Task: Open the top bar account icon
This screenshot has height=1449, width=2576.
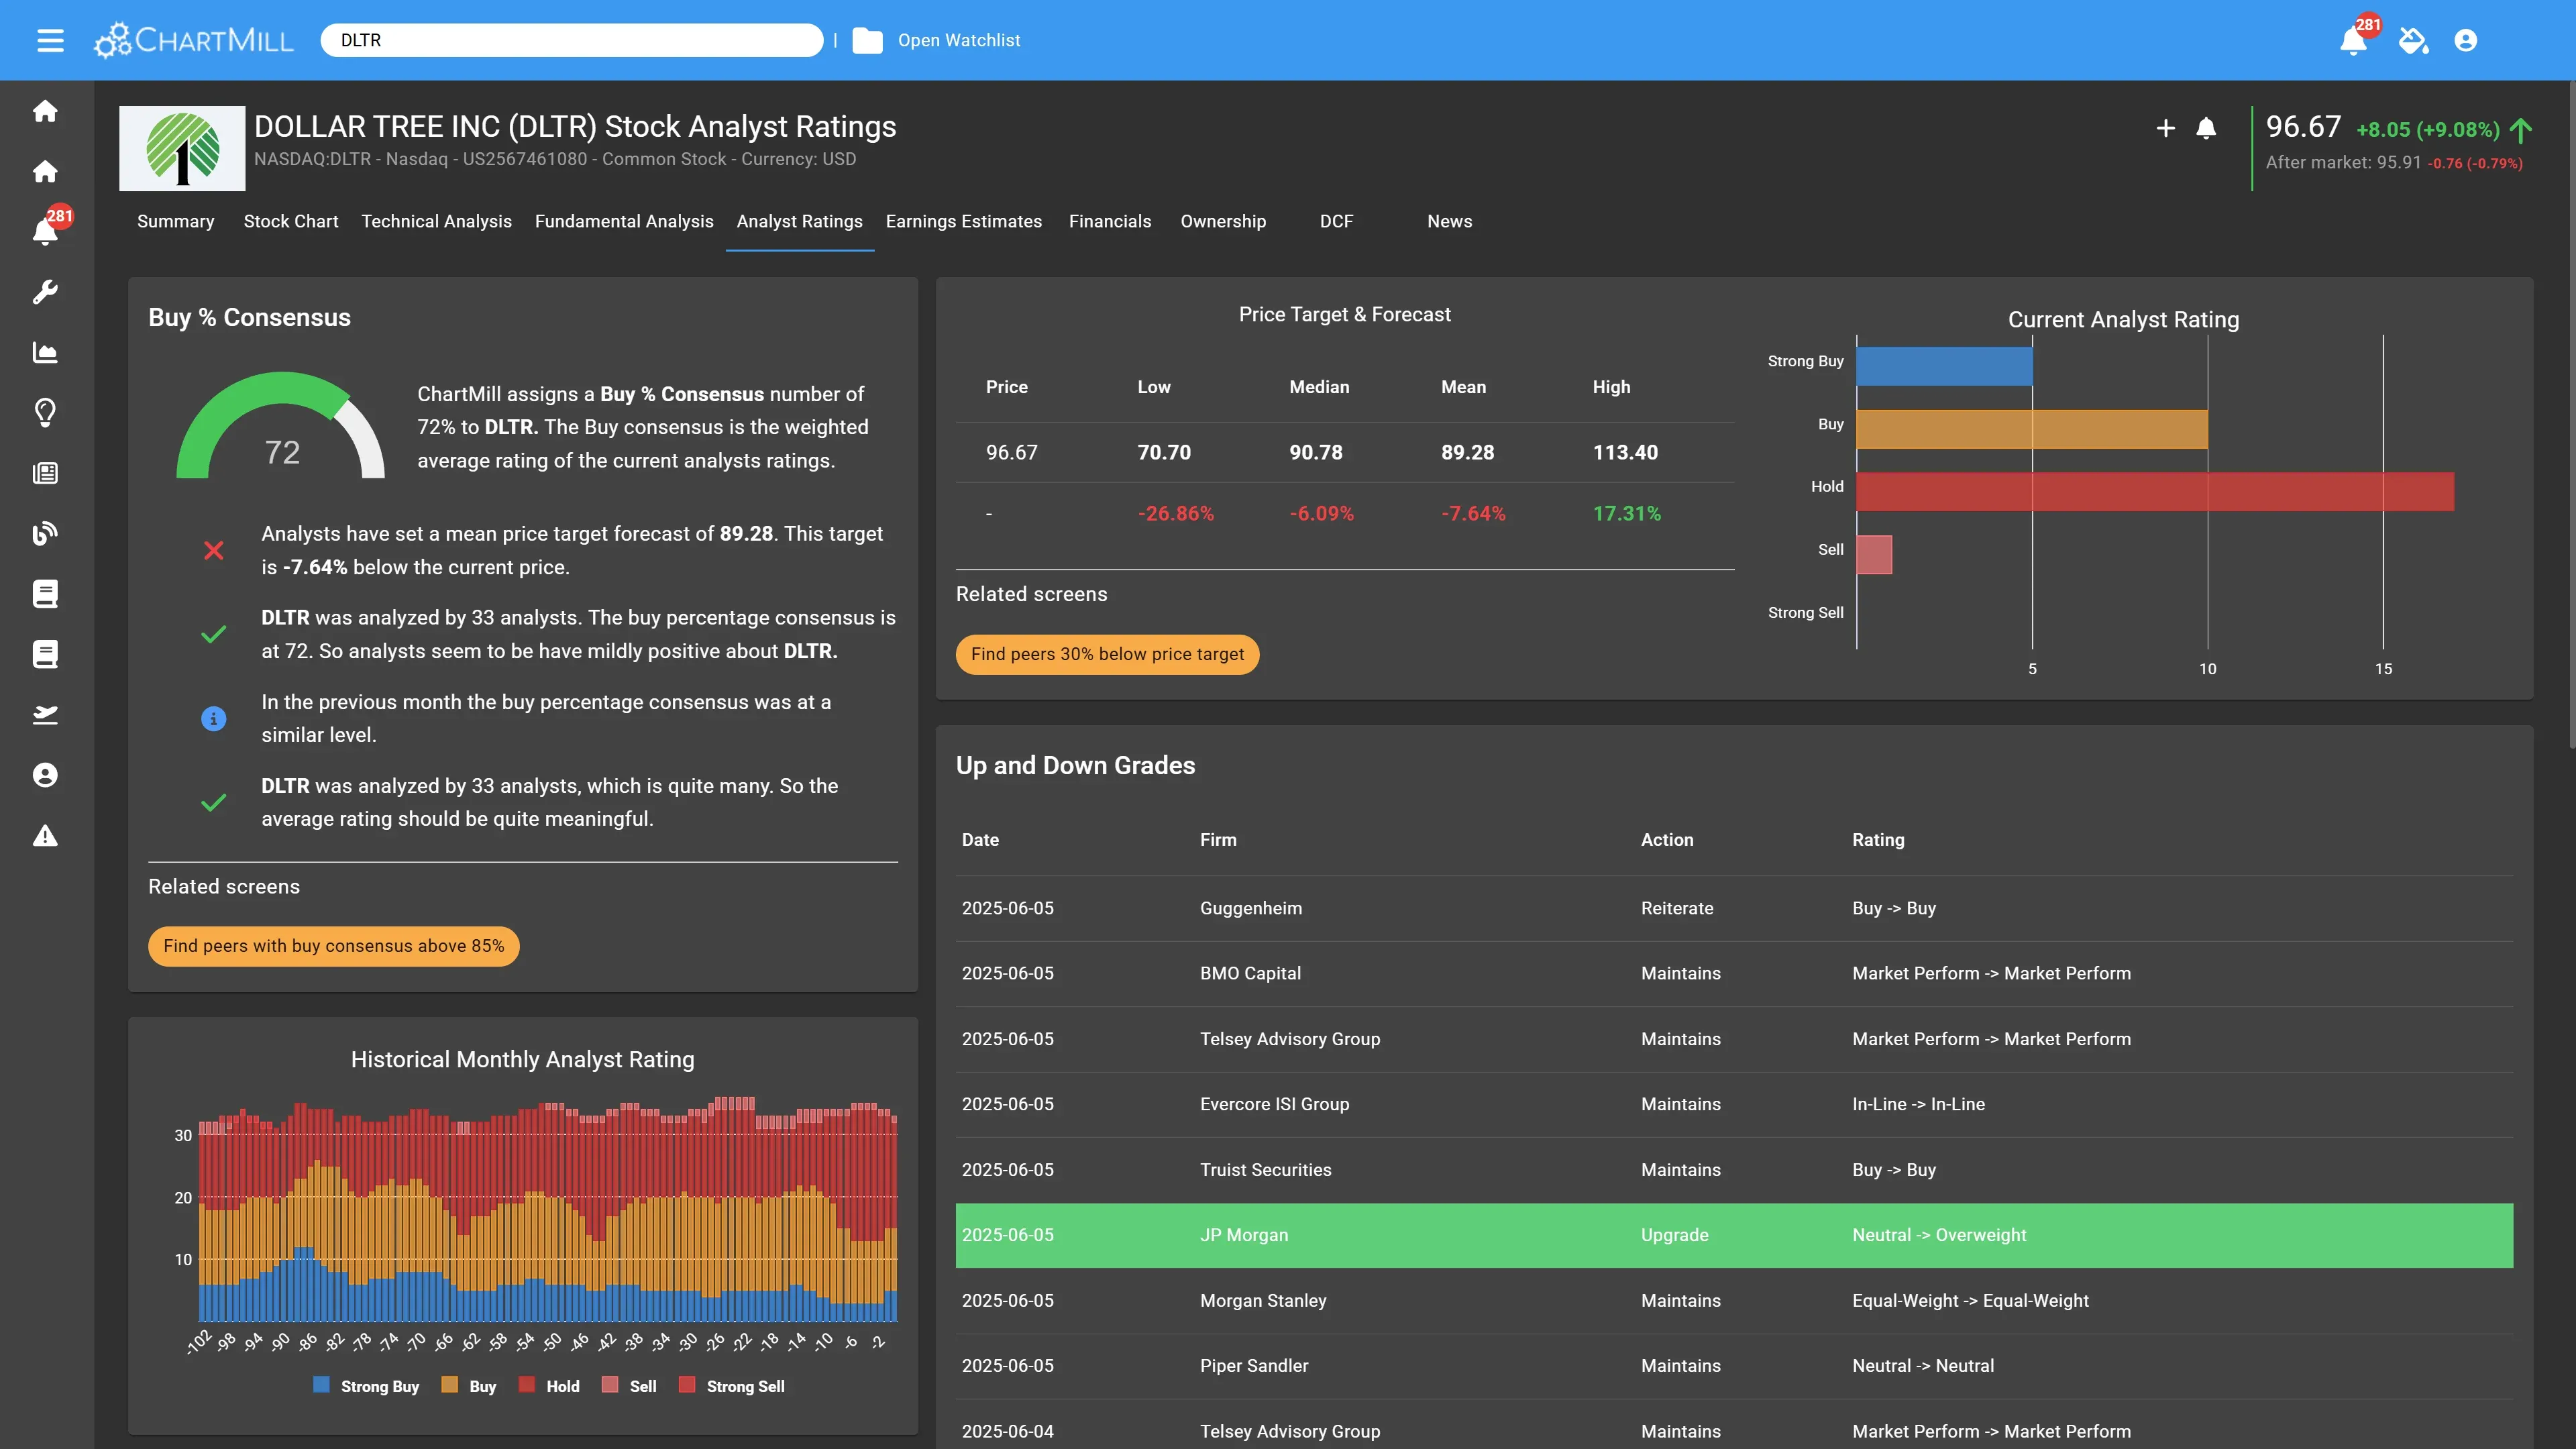Action: click(2465, 40)
